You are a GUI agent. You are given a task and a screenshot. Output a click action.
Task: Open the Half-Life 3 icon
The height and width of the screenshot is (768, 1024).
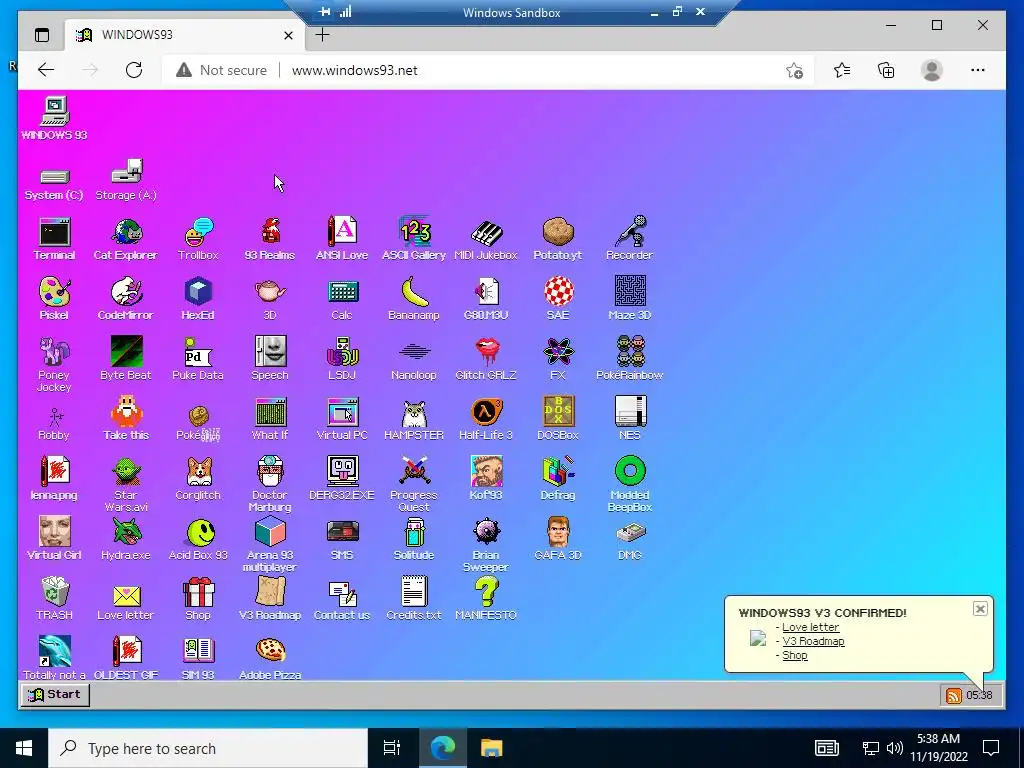coord(486,419)
